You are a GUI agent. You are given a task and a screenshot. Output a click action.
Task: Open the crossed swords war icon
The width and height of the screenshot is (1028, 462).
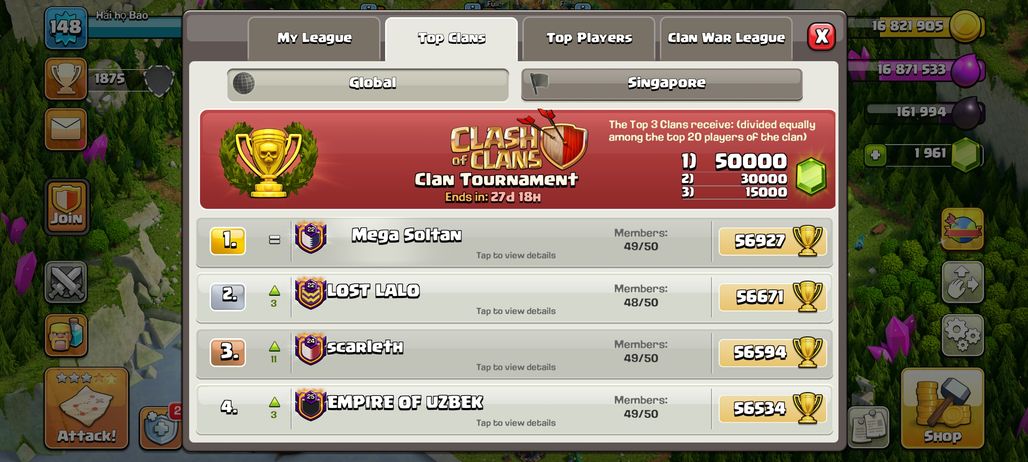click(x=66, y=282)
